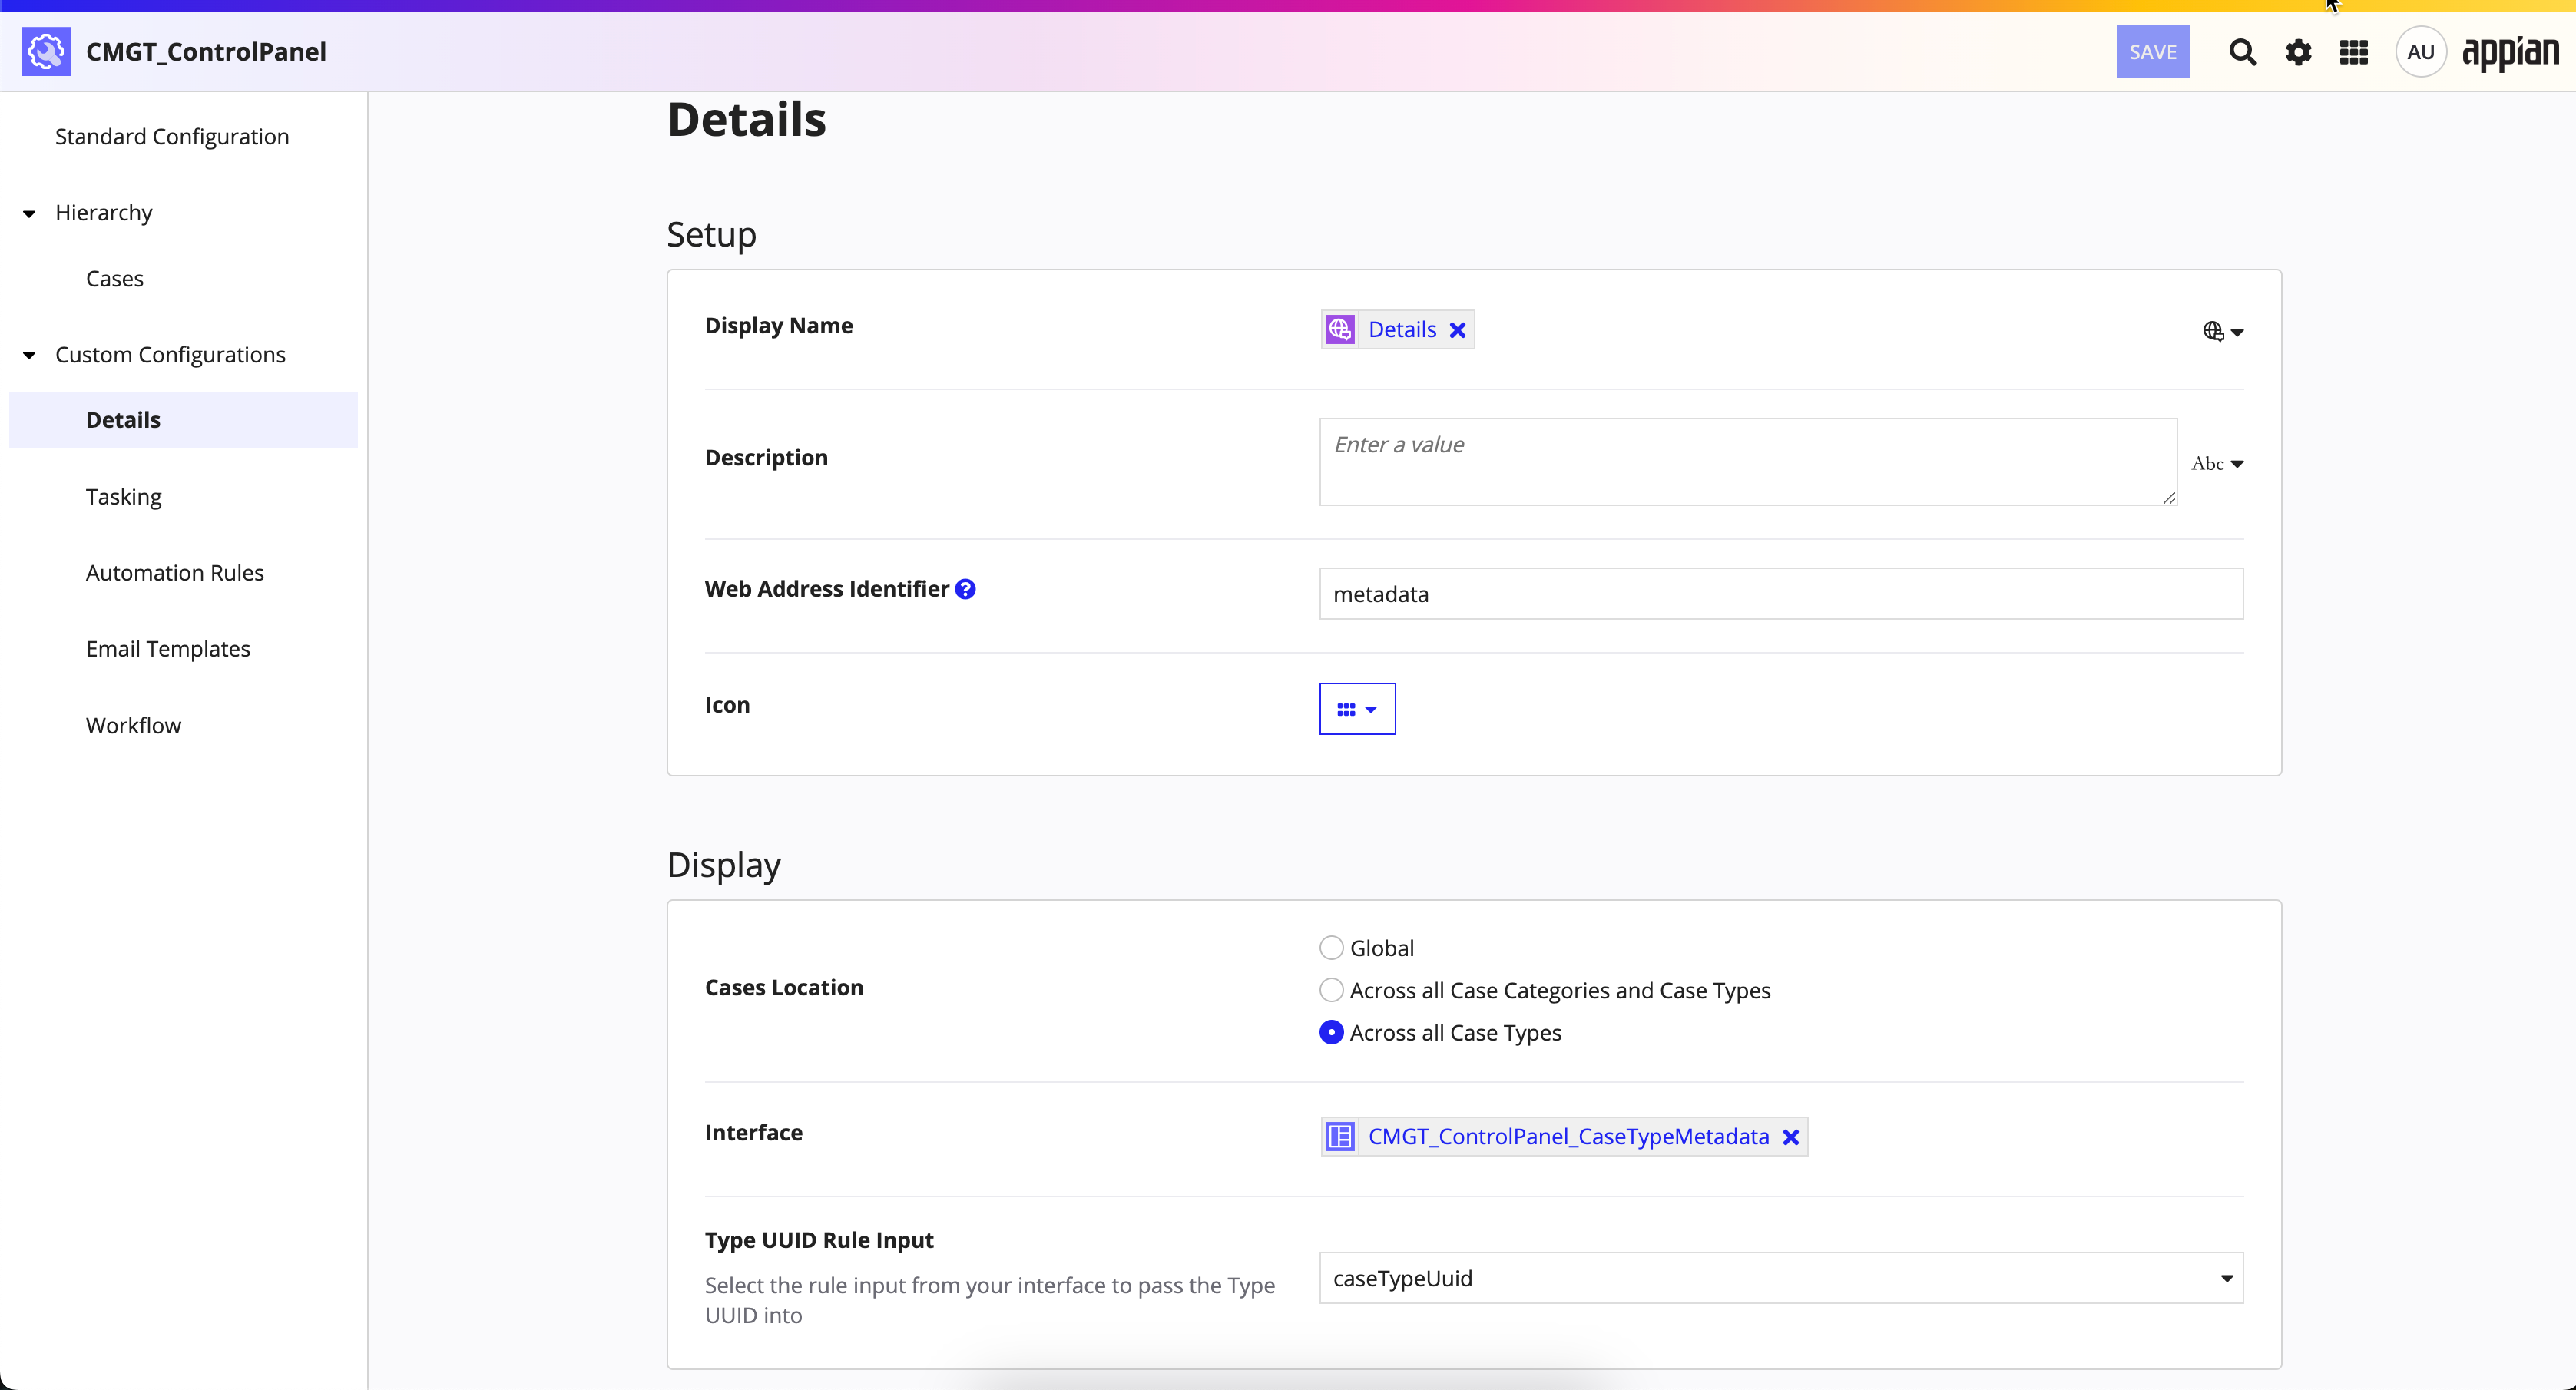Open CMGT_ControlPanel_CaseTypeMetadata interface link
Viewport: 2576px width, 1390px height.
tap(1568, 1136)
